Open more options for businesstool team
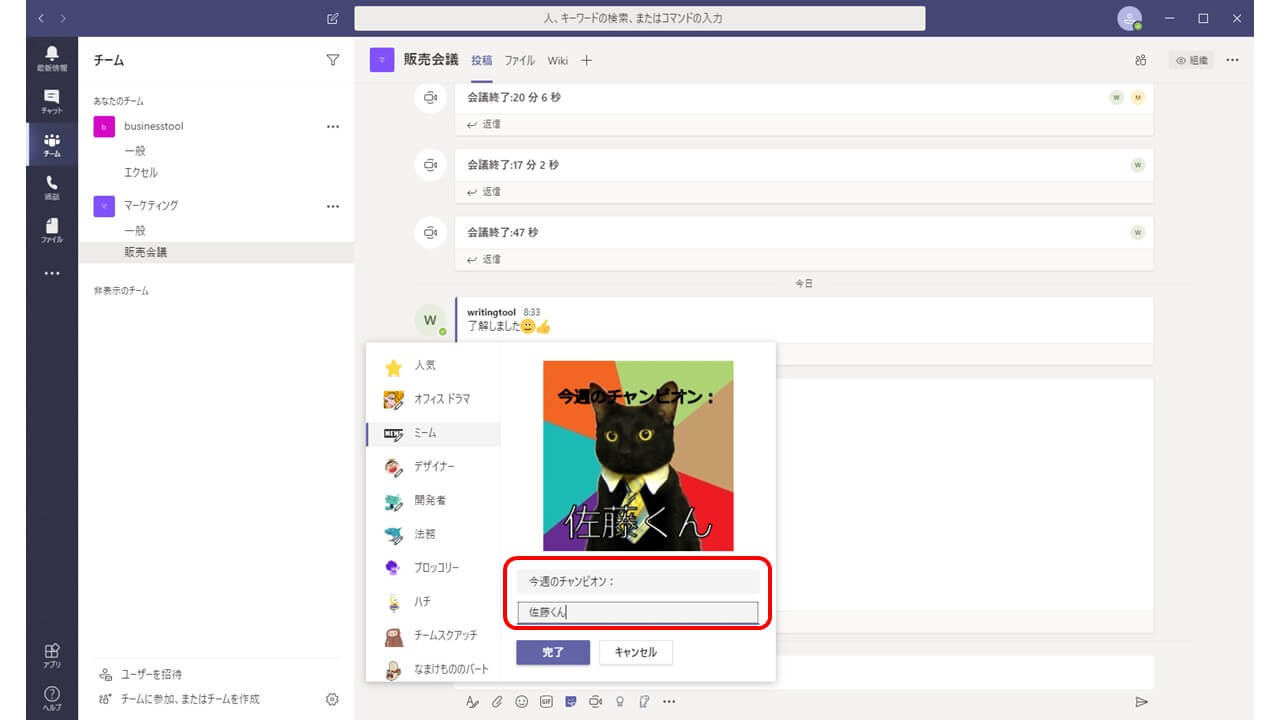This screenshot has height=720, width=1280. tap(333, 127)
